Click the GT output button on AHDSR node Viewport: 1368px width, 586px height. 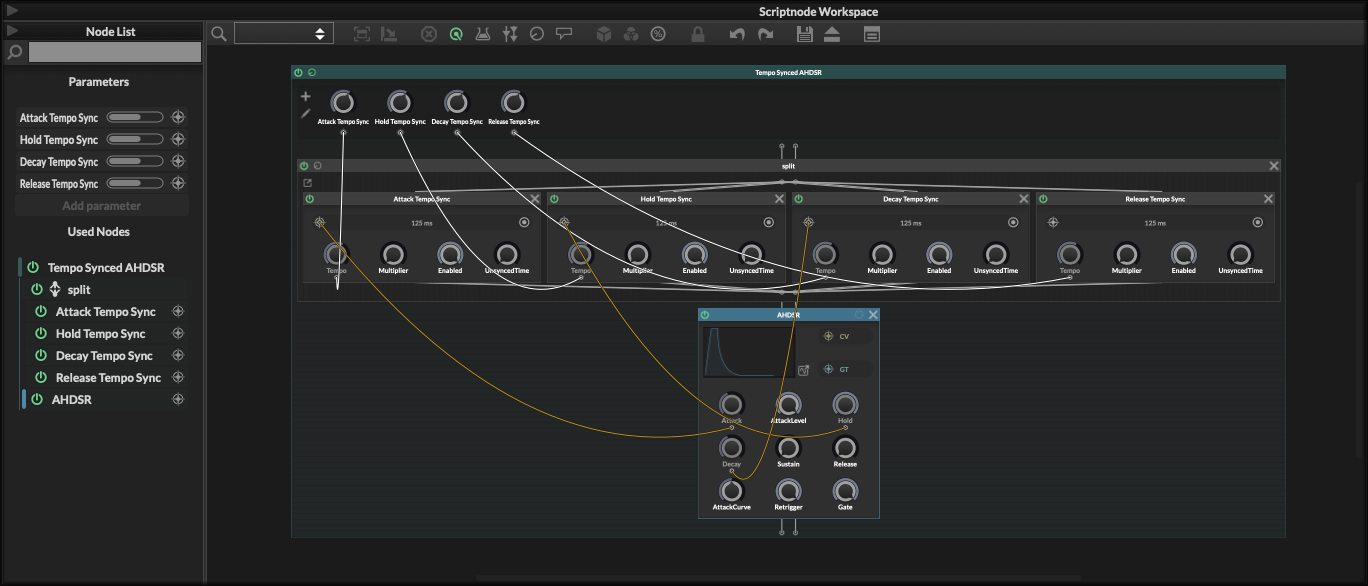pos(845,370)
